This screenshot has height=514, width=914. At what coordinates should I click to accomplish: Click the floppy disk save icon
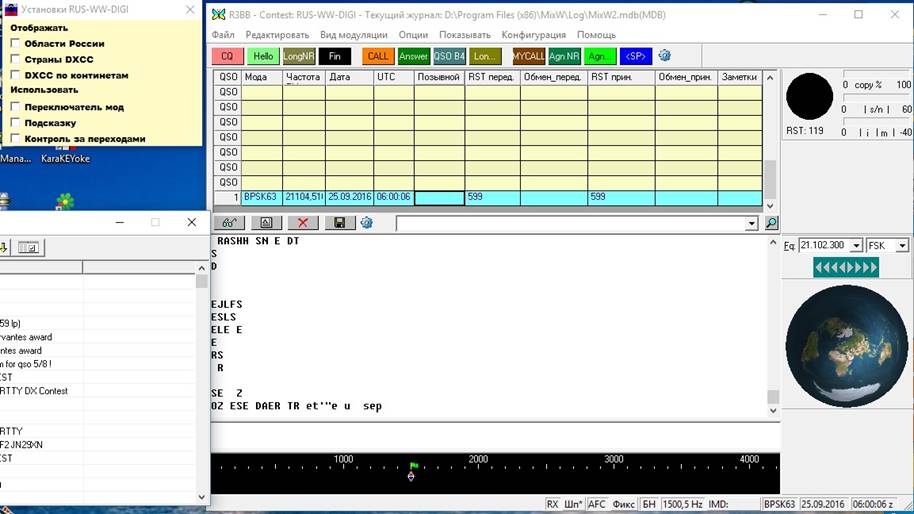tap(339, 223)
